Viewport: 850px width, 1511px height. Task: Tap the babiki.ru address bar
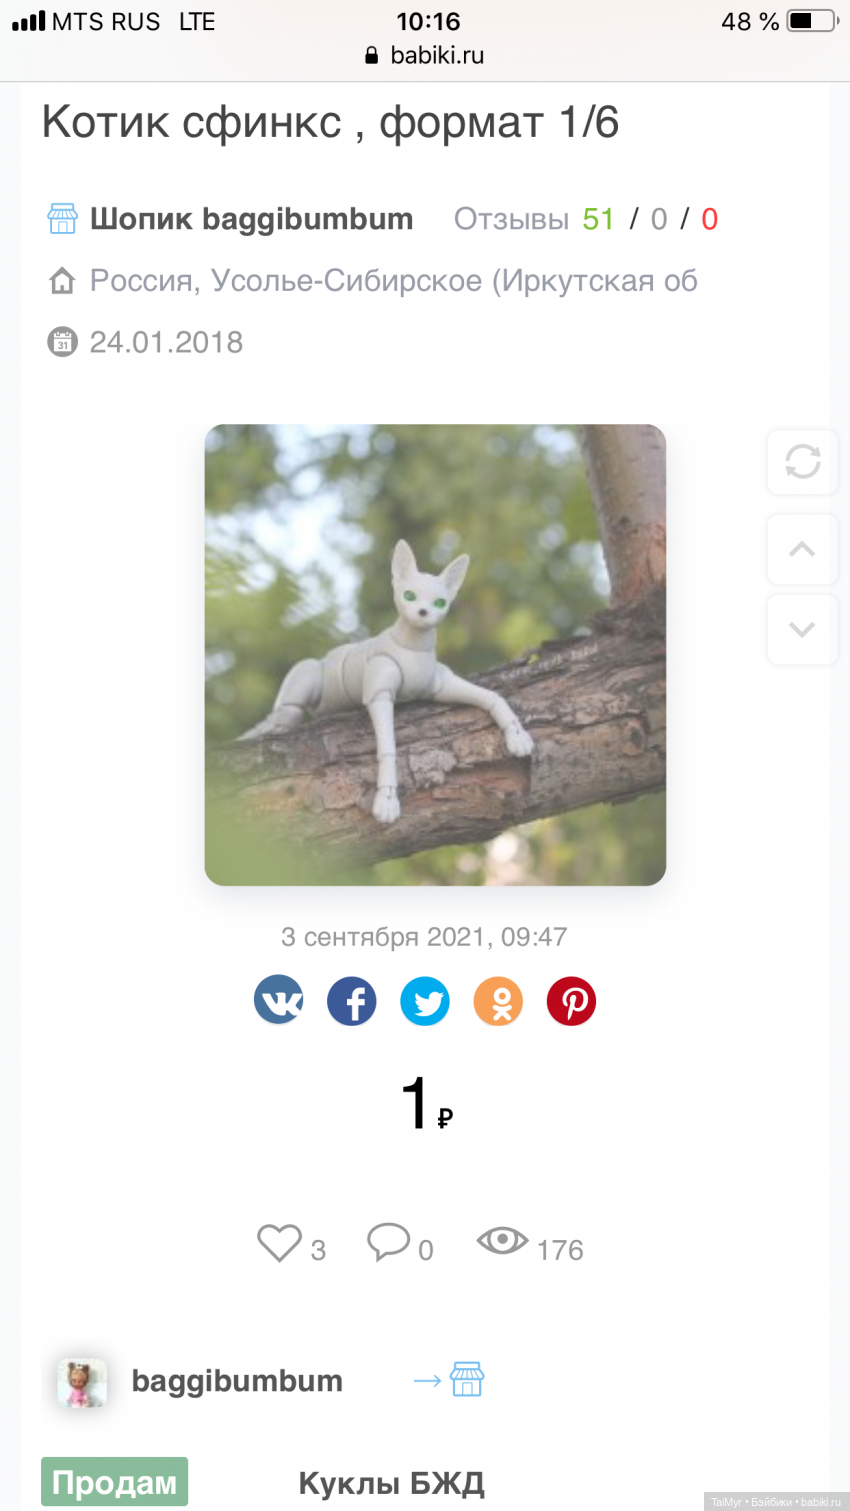425,55
